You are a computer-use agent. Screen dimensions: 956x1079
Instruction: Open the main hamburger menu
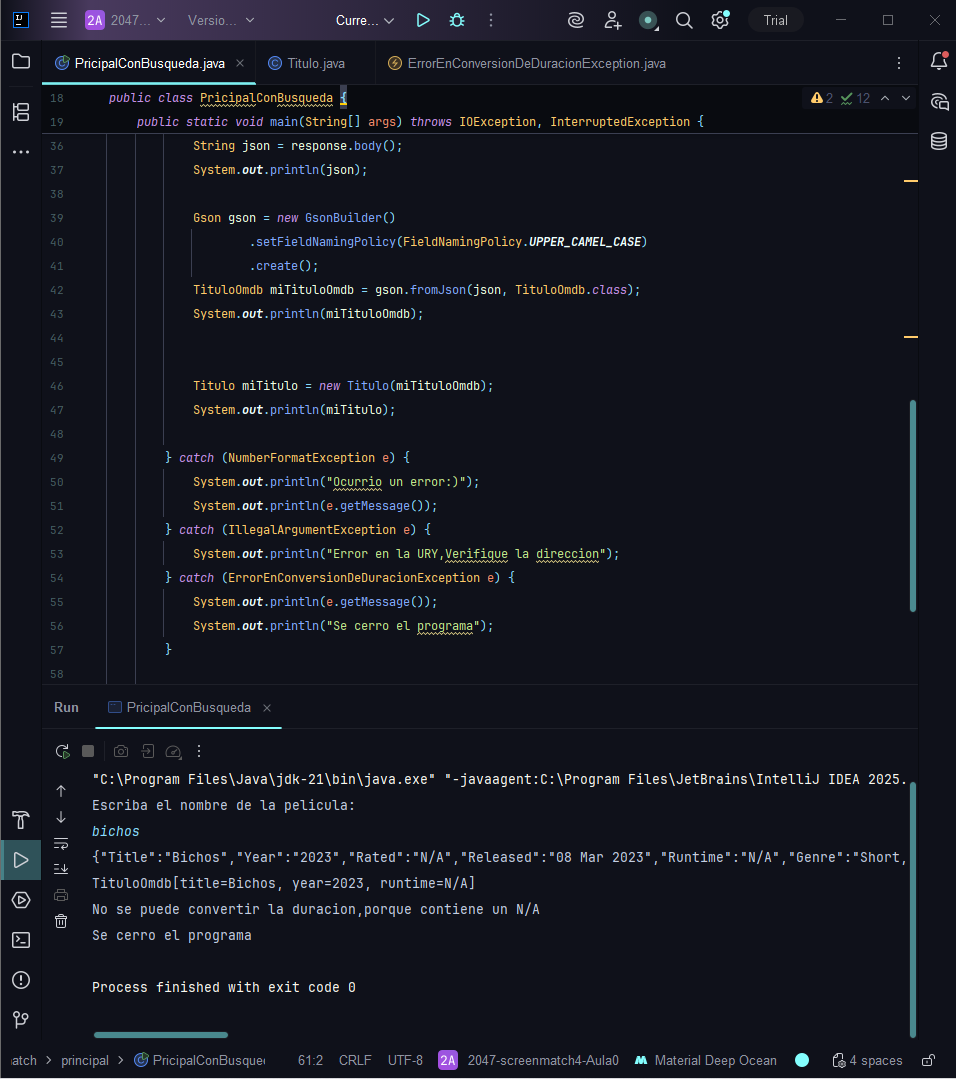59,20
